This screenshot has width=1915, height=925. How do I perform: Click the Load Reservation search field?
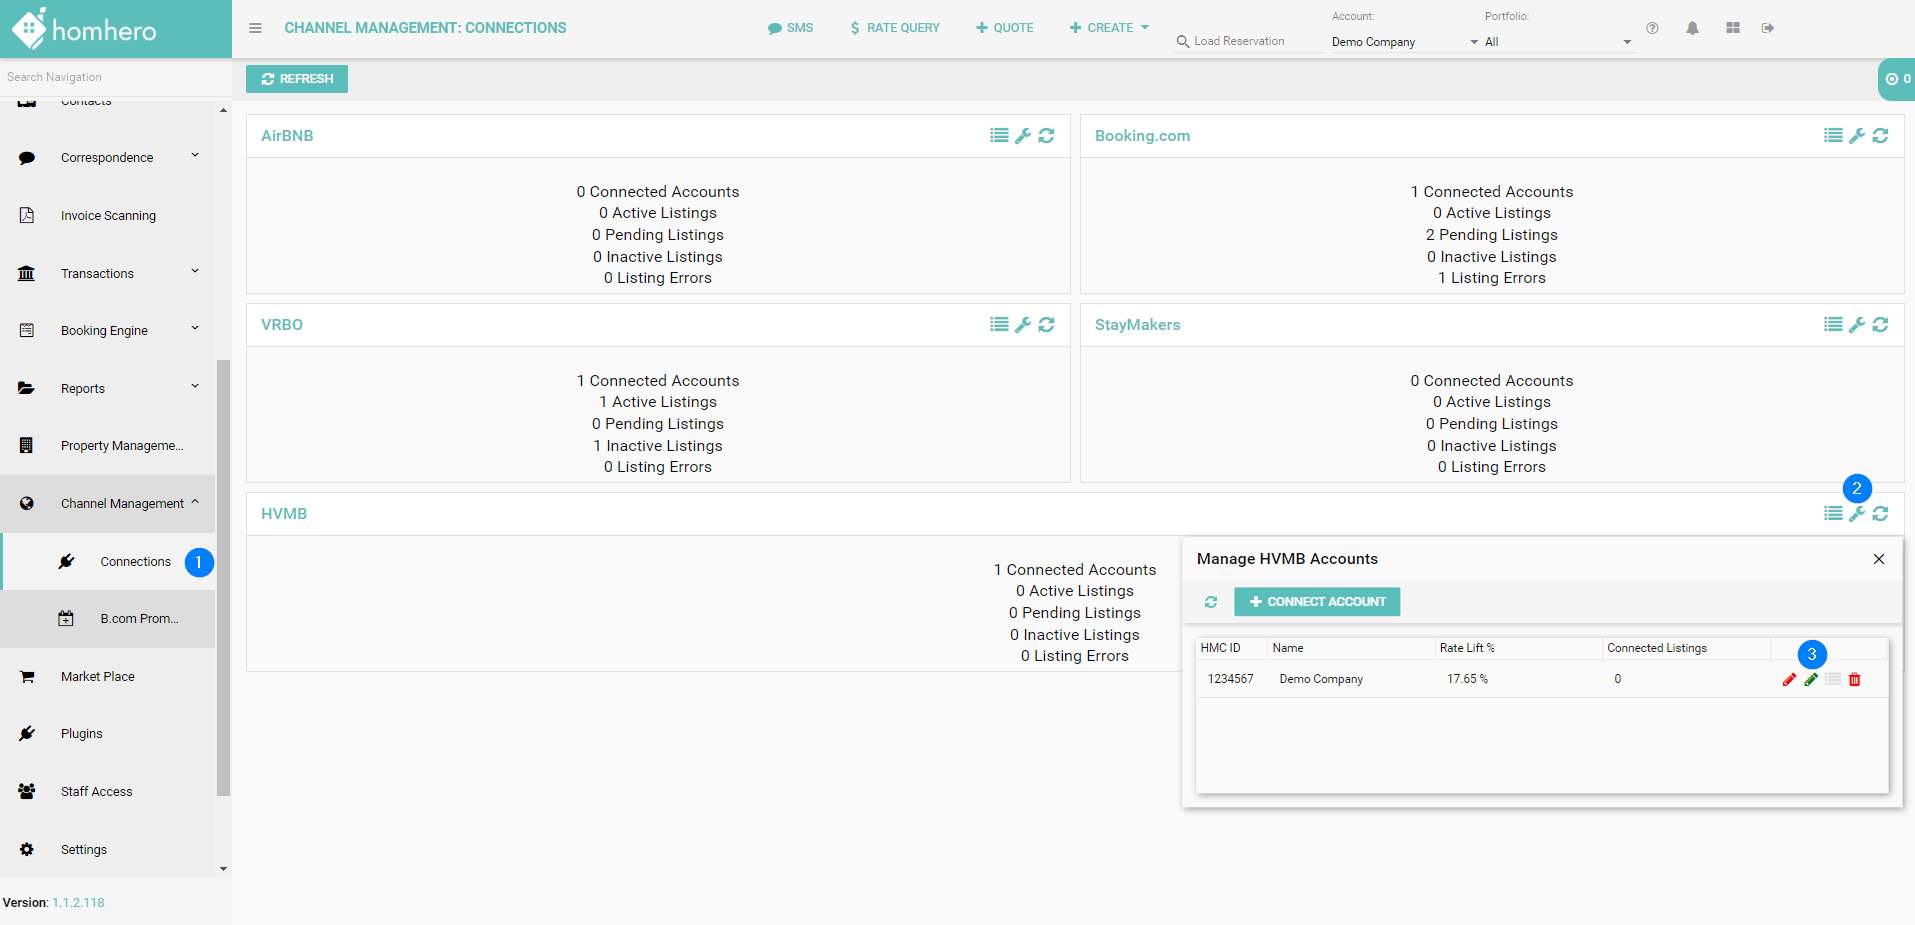[x=1247, y=41]
